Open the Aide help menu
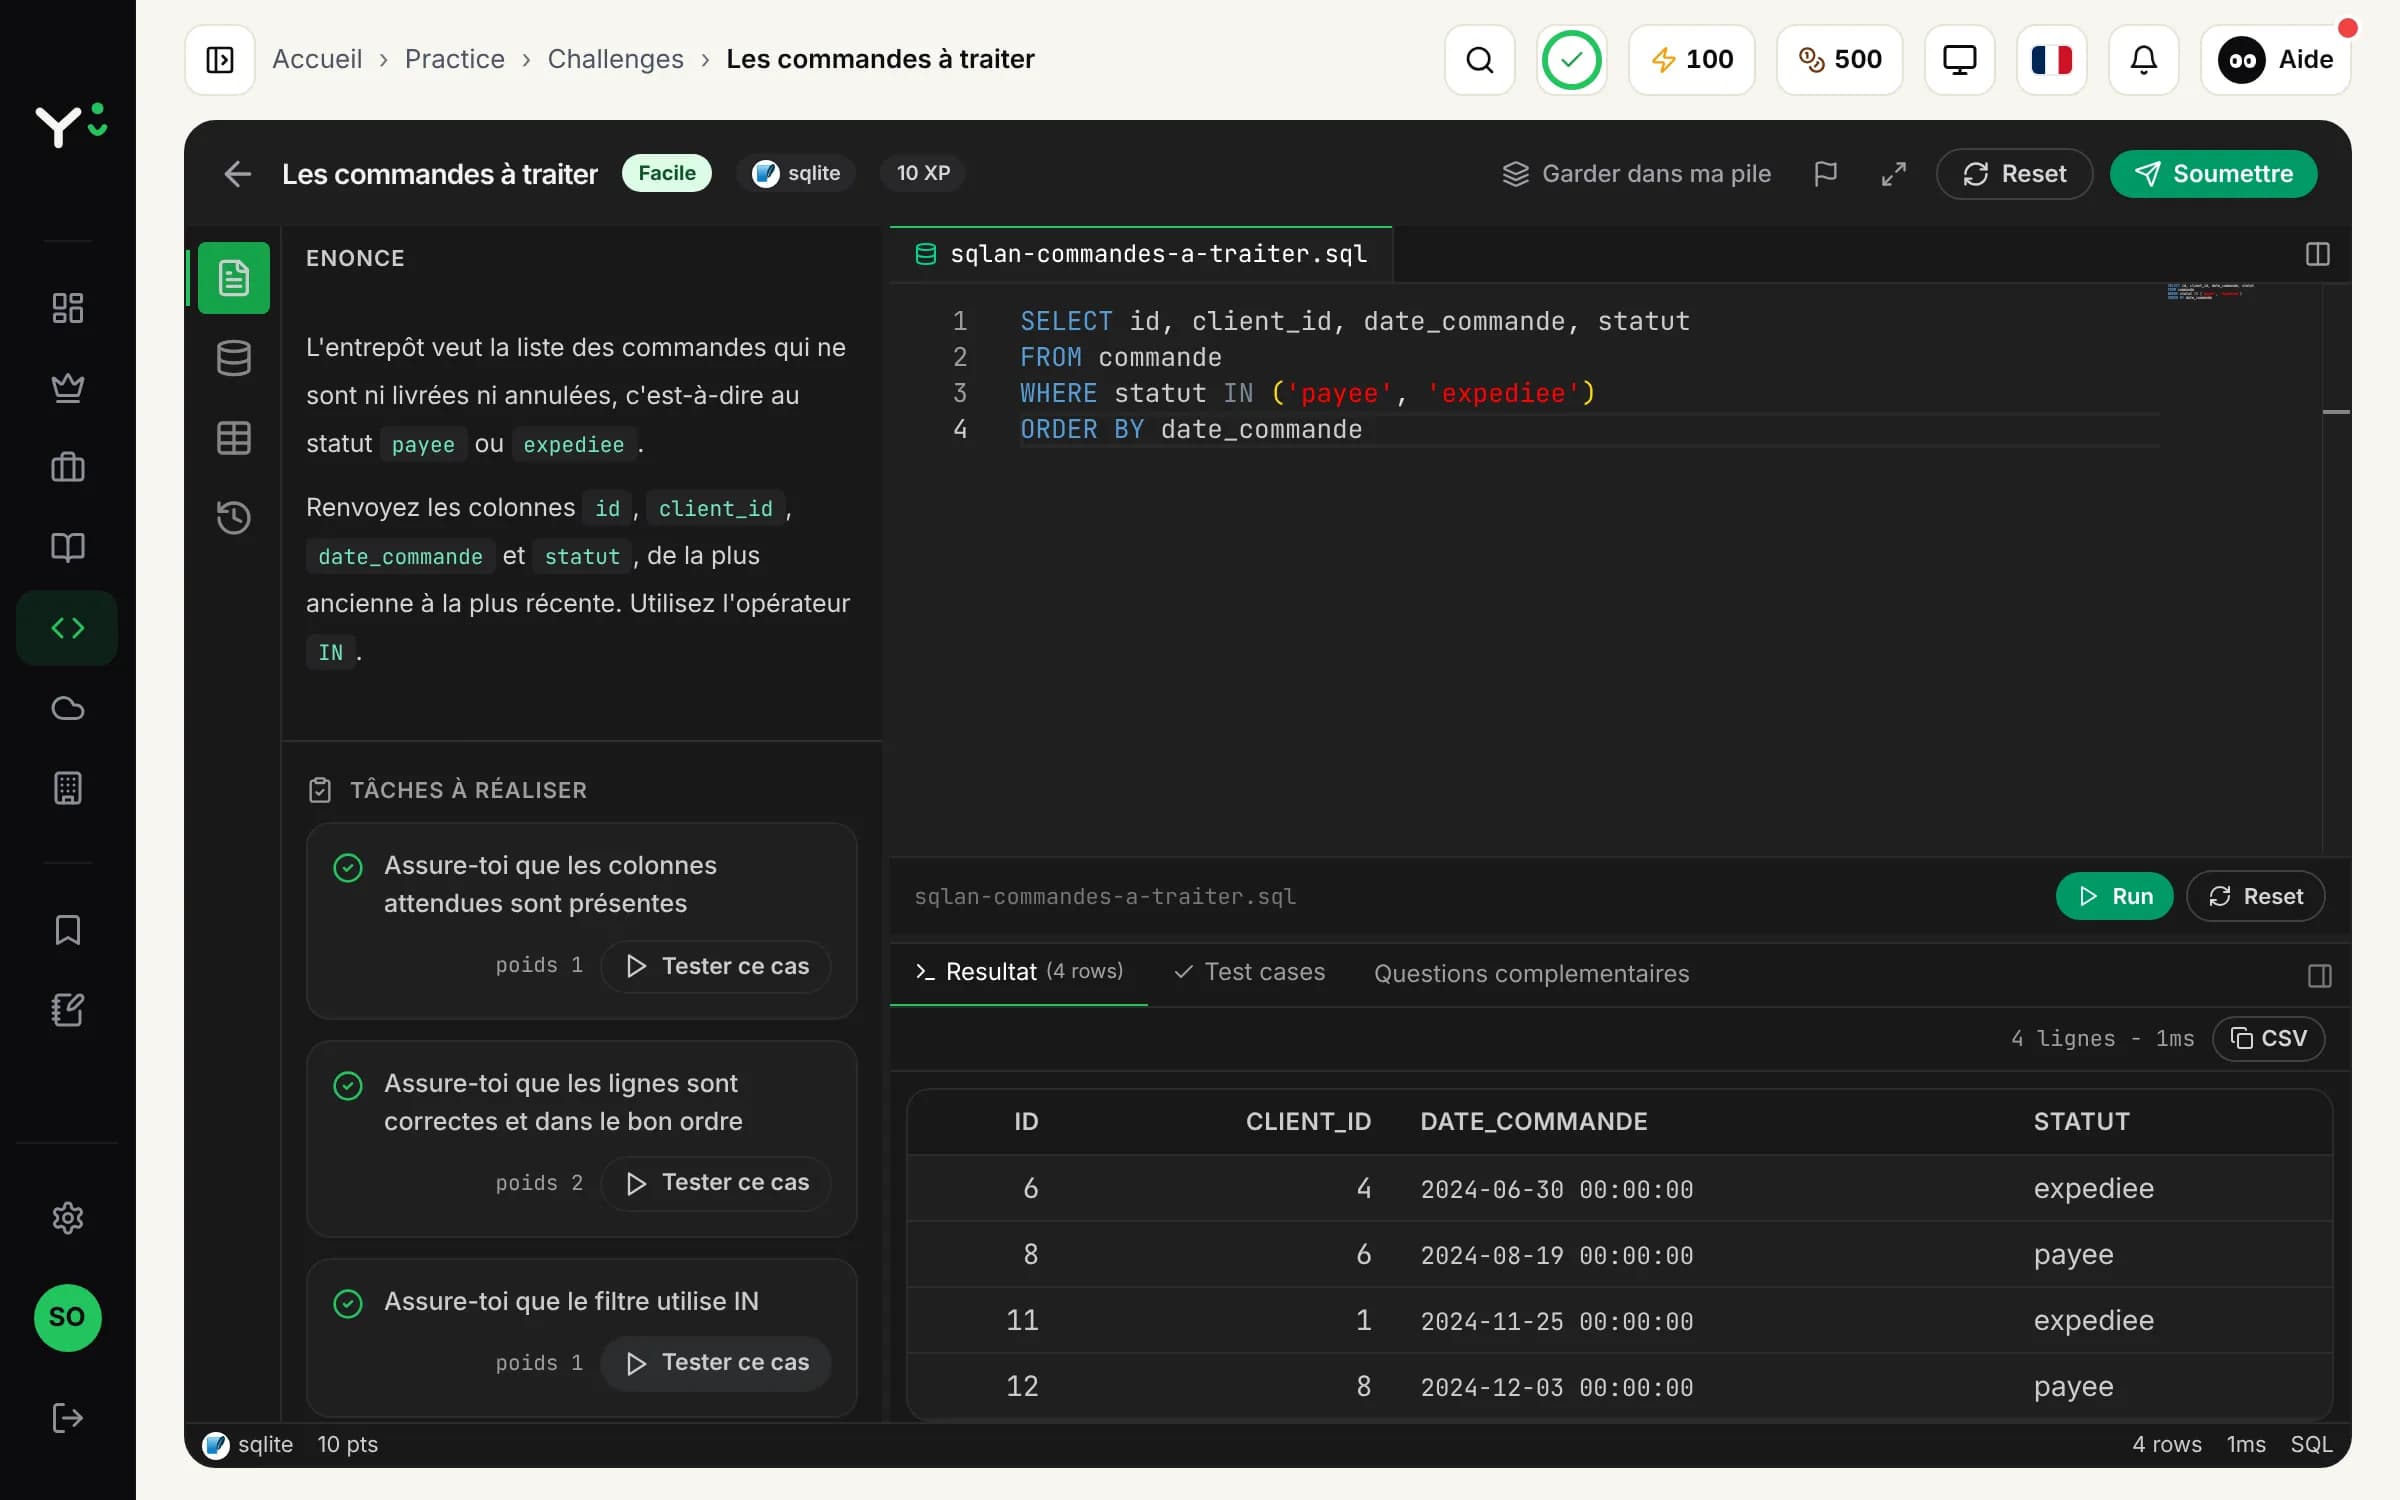 [2275, 60]
